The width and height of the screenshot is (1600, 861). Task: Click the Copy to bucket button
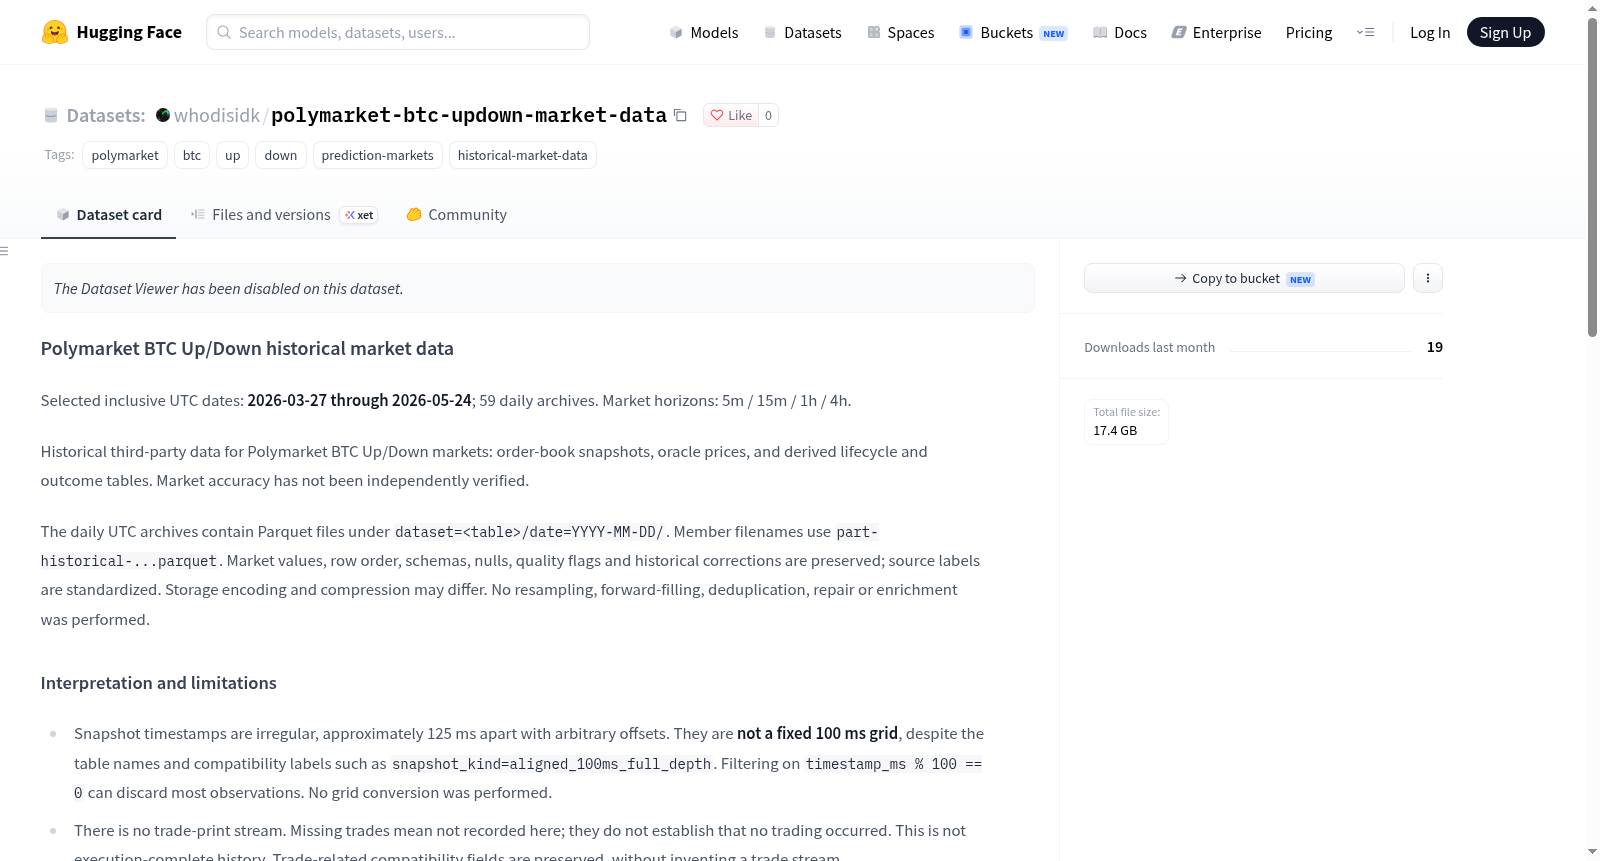[1244, 278]
